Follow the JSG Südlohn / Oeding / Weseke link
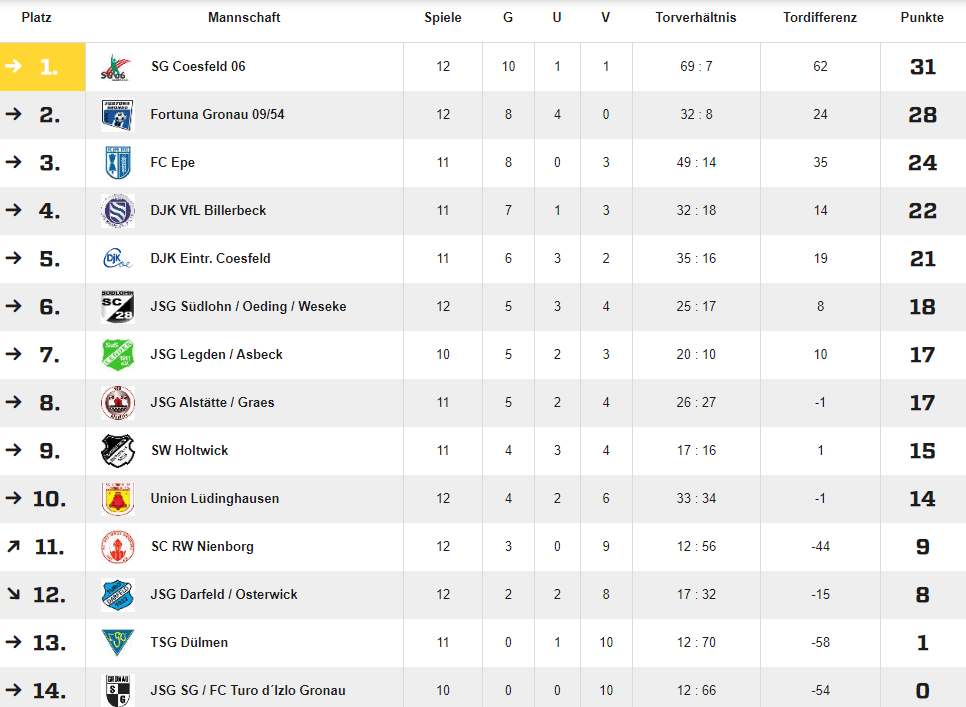 tap(248, 306)
